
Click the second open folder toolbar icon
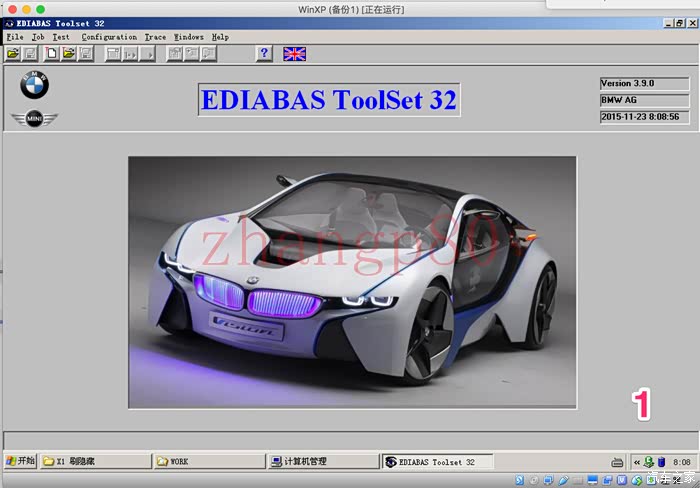(x=69, y=54)
